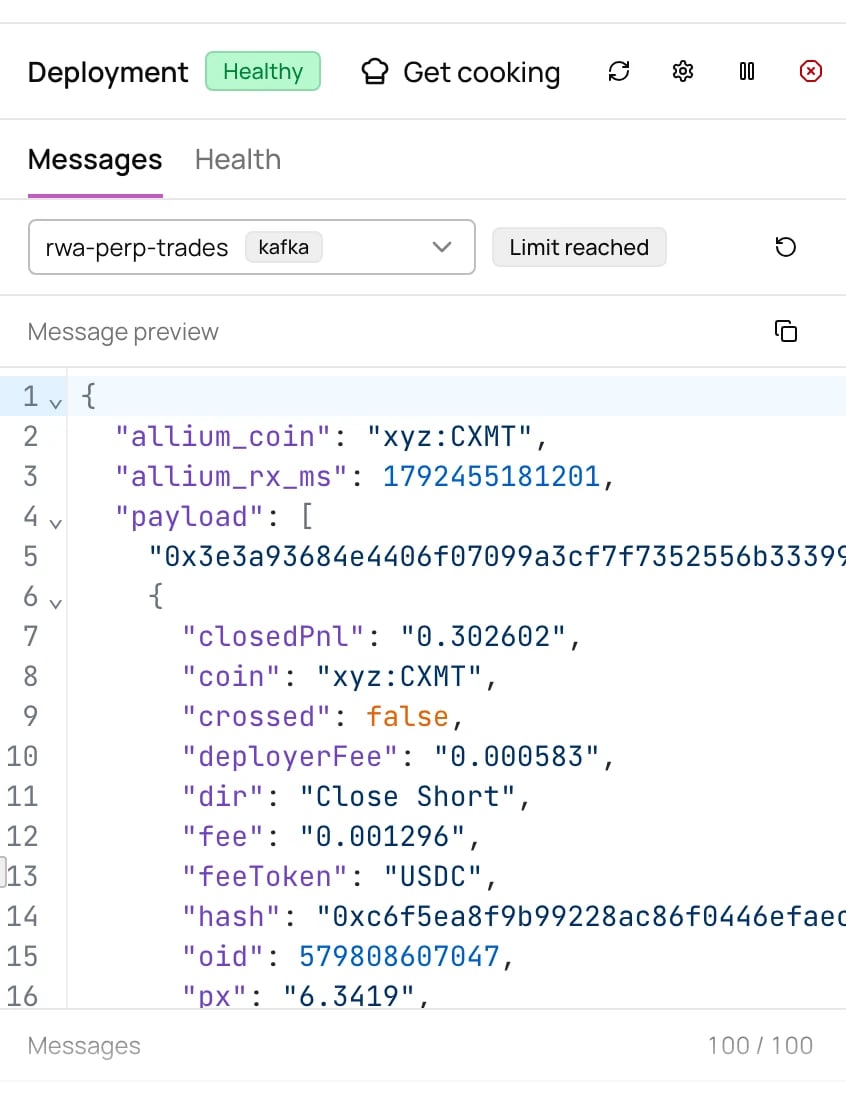Click the payload address starting 0x3e3a9368
The width and height of the screenshot is (846, 1100).
pyautogui.click(x=497, y=557)
